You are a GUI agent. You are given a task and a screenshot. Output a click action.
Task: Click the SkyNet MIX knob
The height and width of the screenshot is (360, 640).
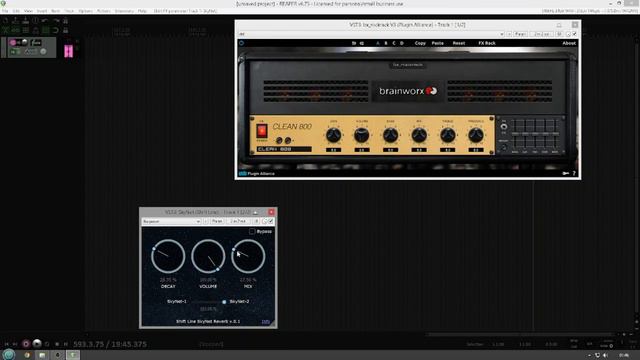pyautogui.click(x=248, y=256)
